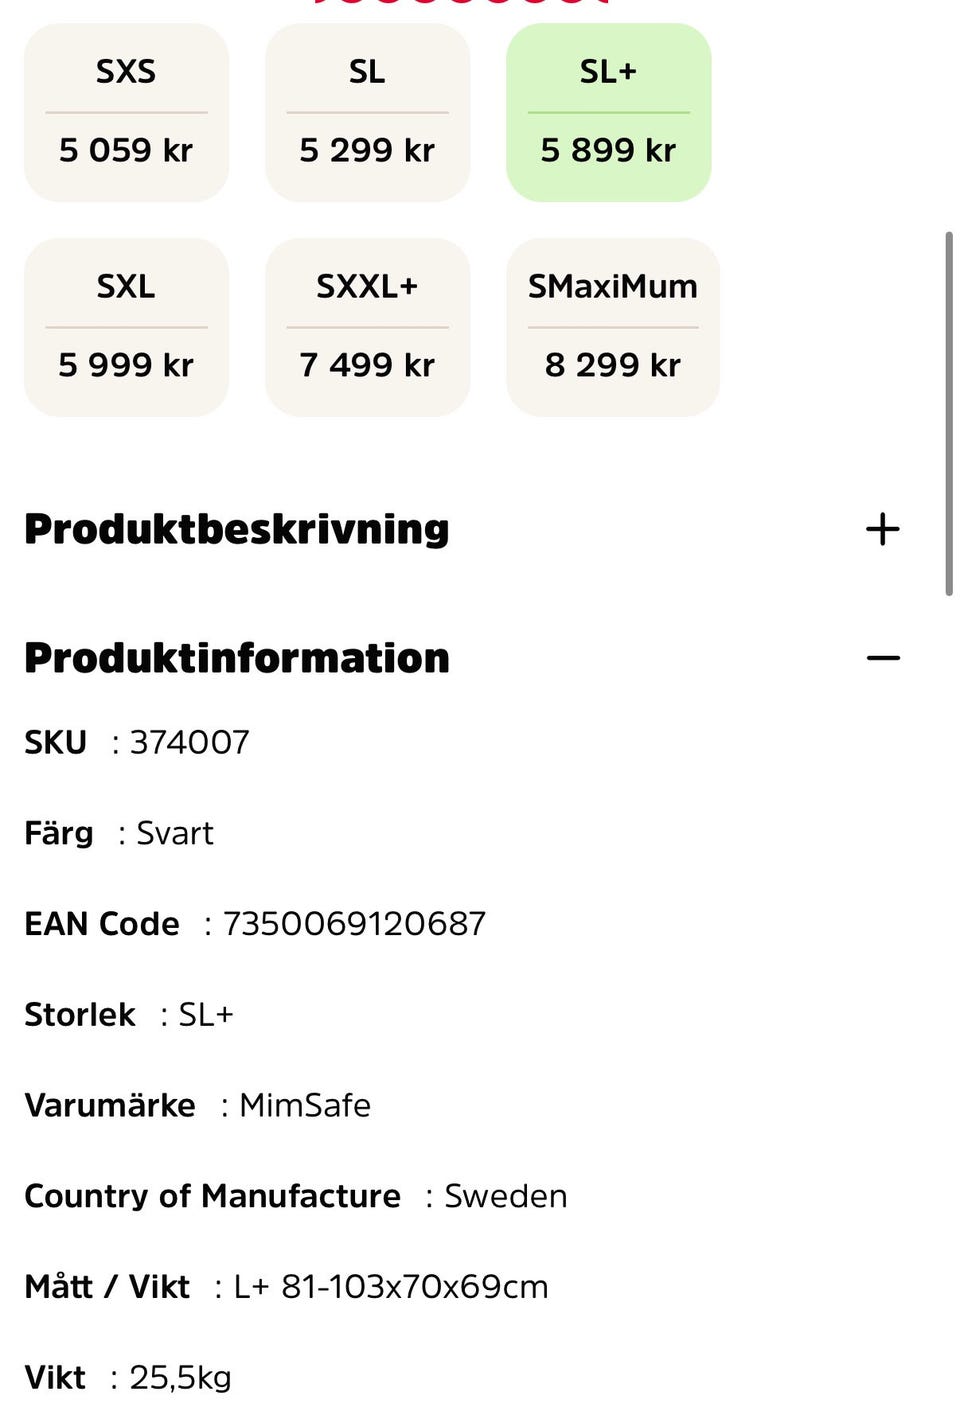The height and width of the screenshot is (1411, 960).
Task: Click the Färg value Svart
Action: pos(175,833)
